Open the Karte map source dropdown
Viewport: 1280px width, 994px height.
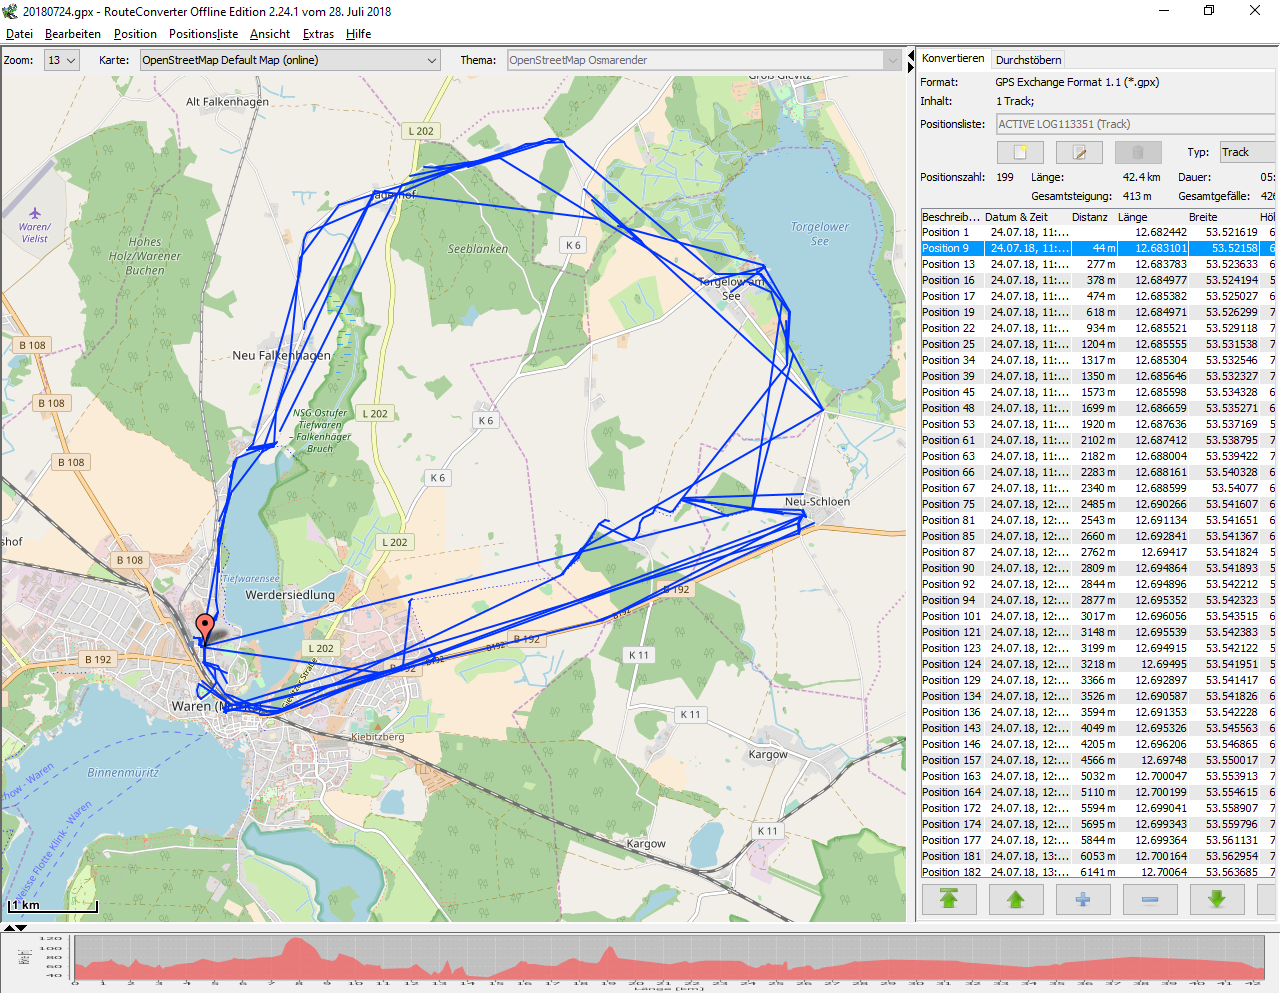[290, 61]
